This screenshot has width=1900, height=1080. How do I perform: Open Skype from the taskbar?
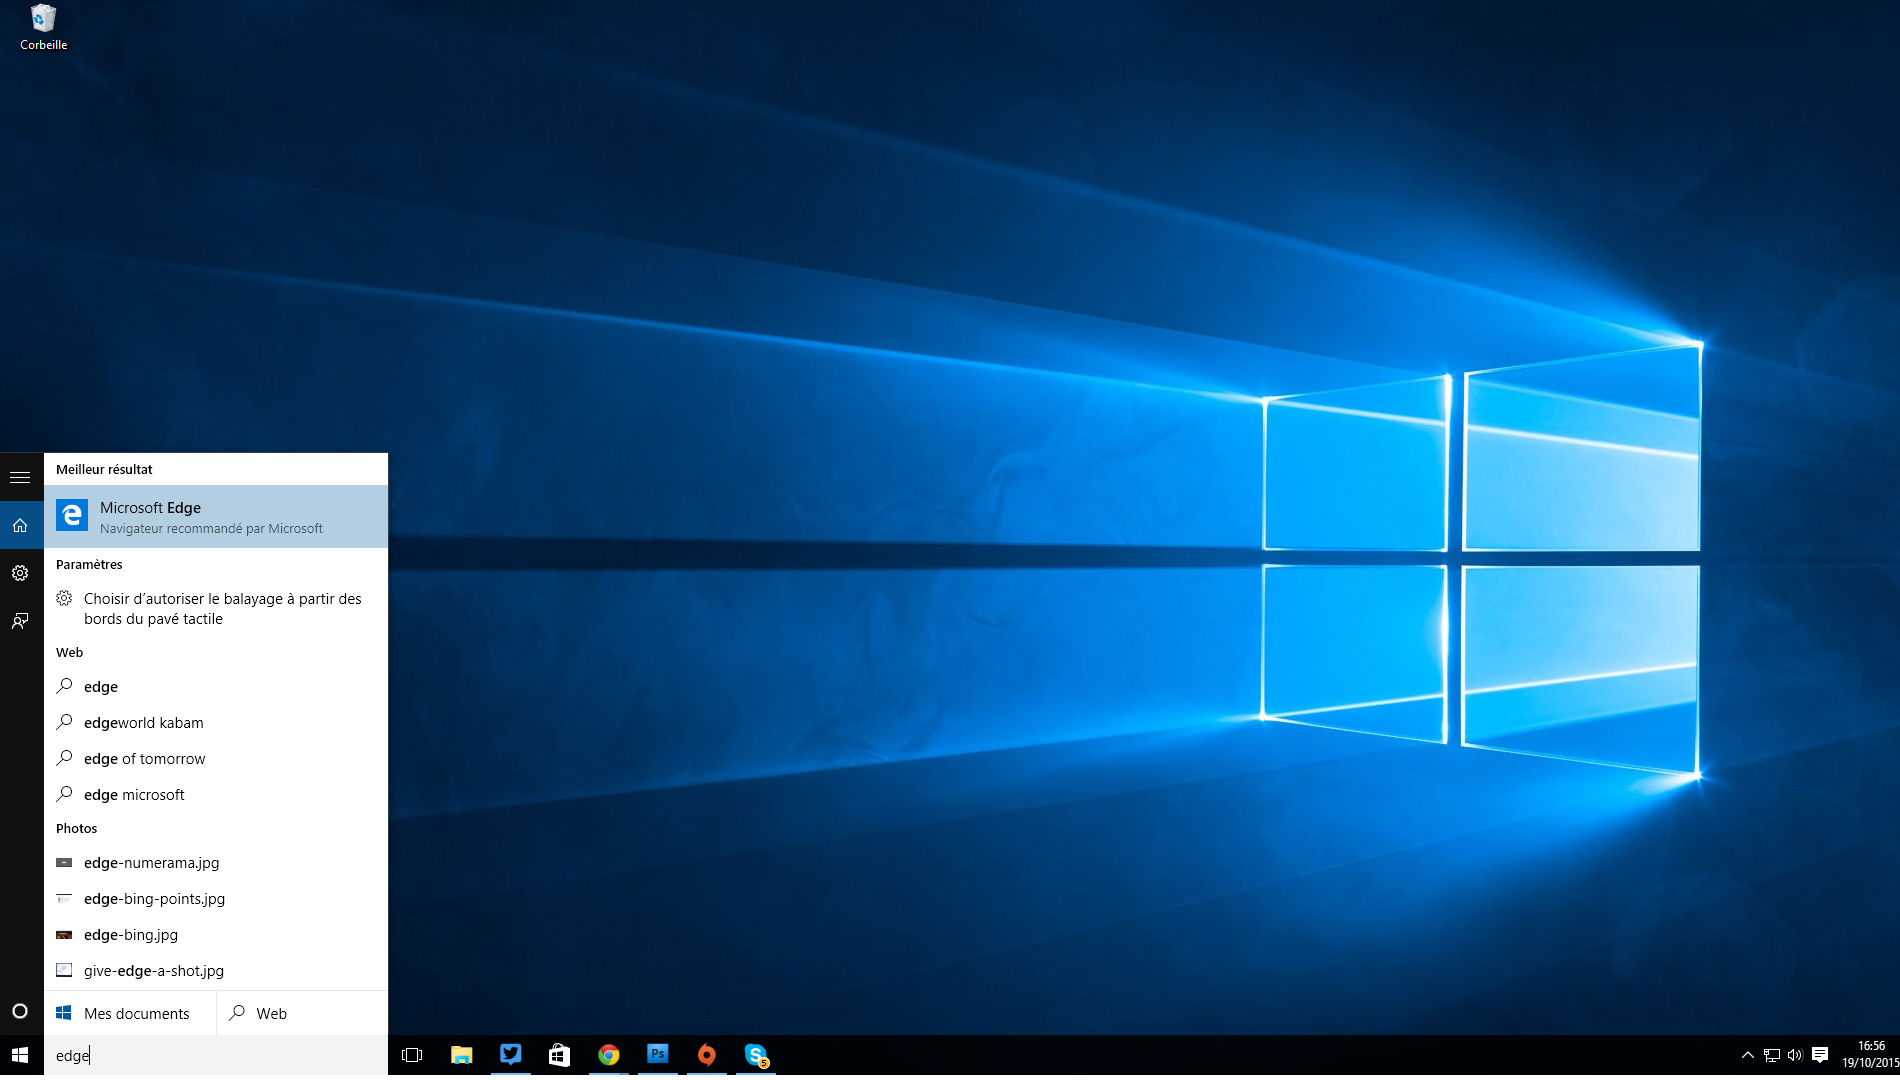pos(755,1055)
